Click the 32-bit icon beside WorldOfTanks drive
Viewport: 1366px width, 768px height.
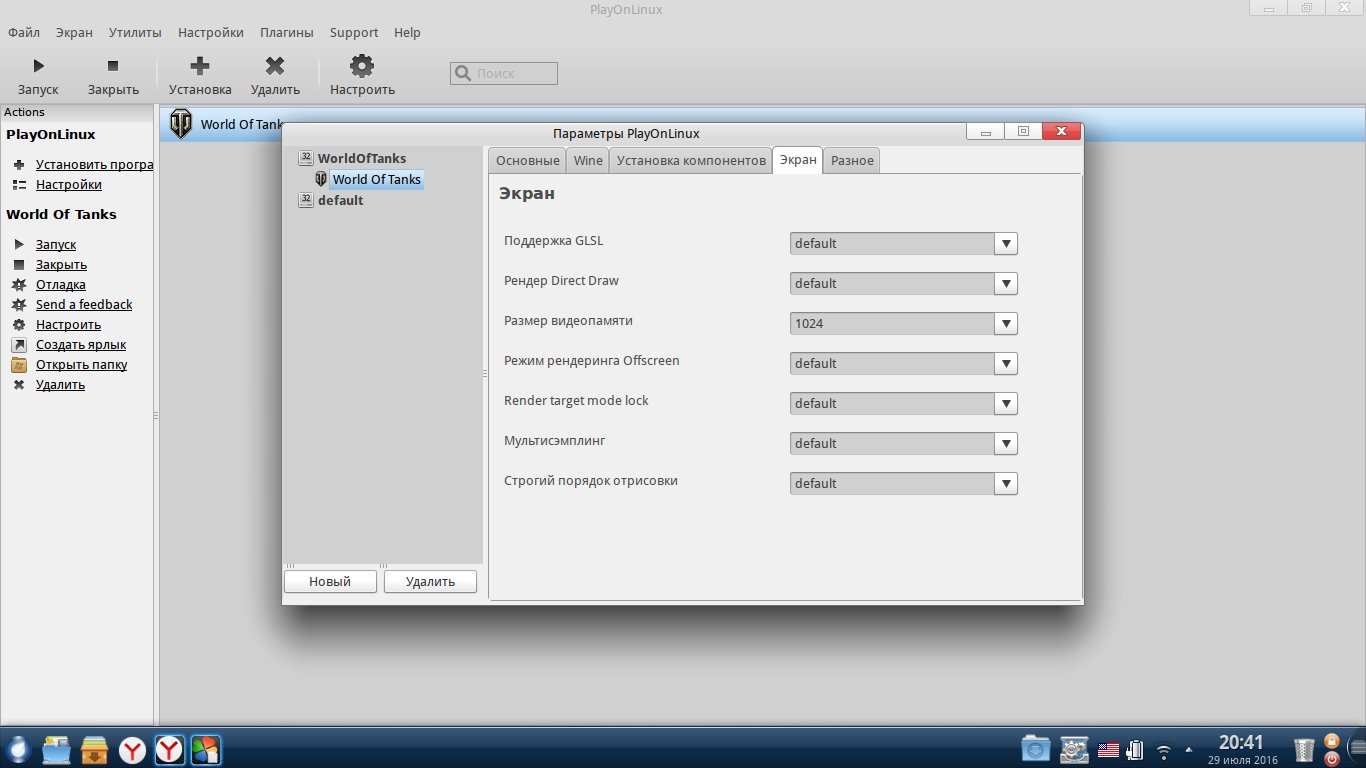pyautogui.click(x=306, y=158)
